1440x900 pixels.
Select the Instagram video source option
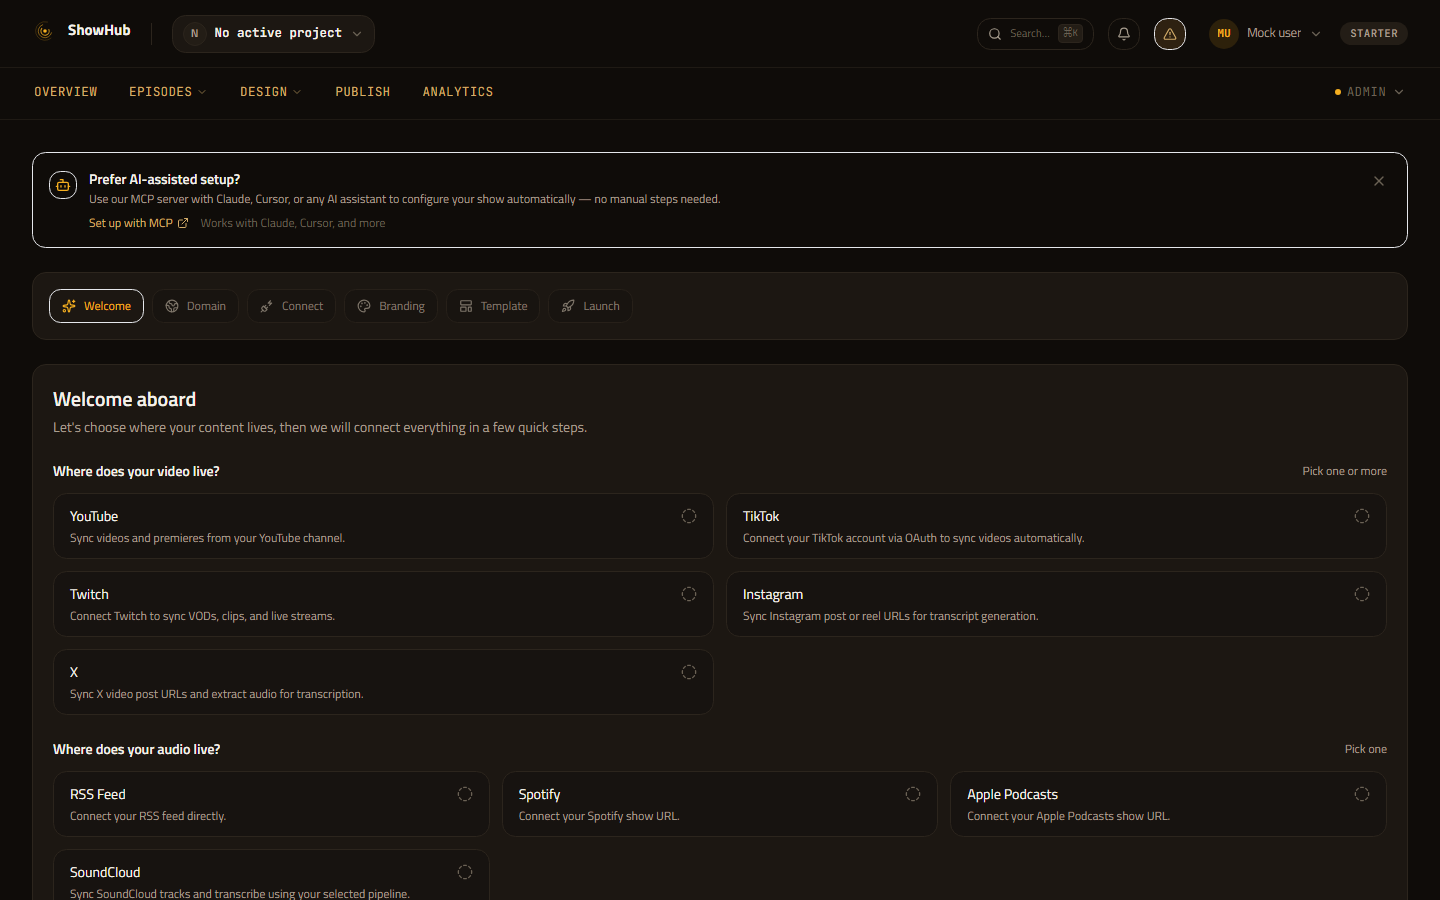1056,604
